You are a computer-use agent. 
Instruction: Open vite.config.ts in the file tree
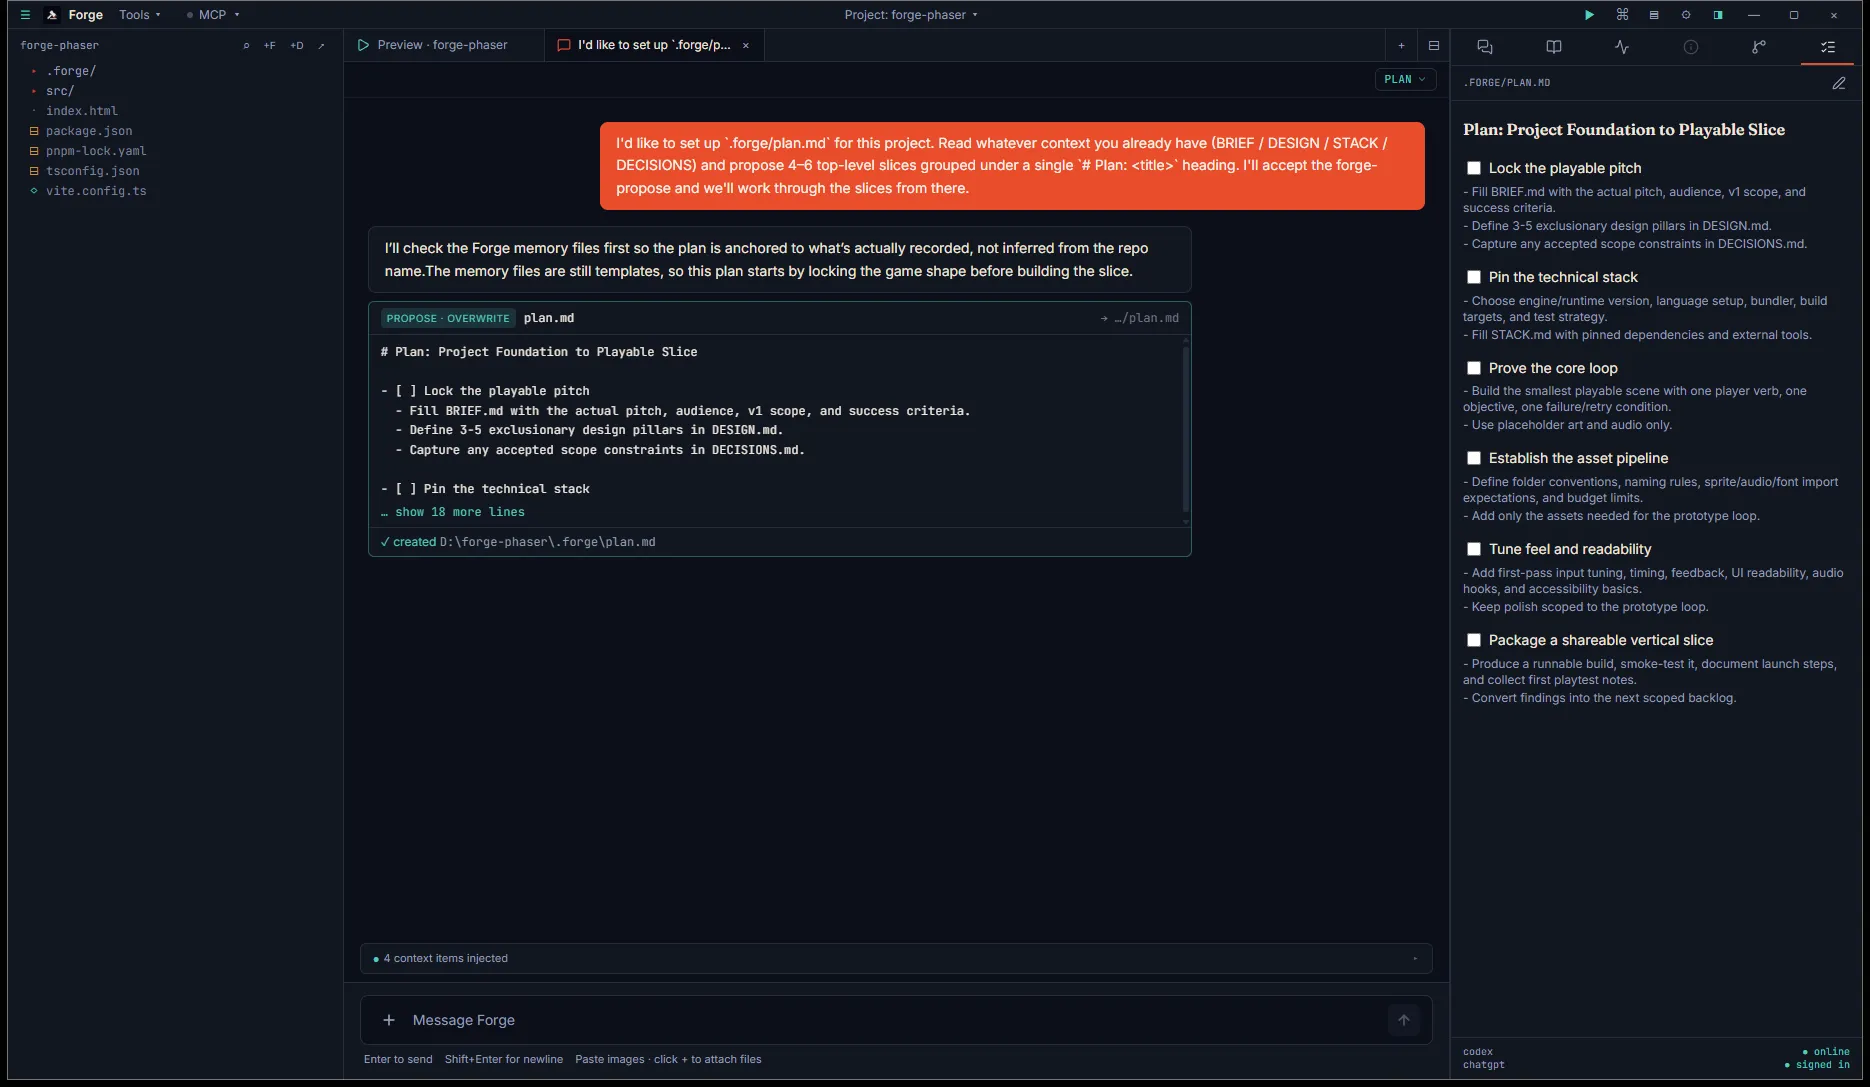point(96,191)
